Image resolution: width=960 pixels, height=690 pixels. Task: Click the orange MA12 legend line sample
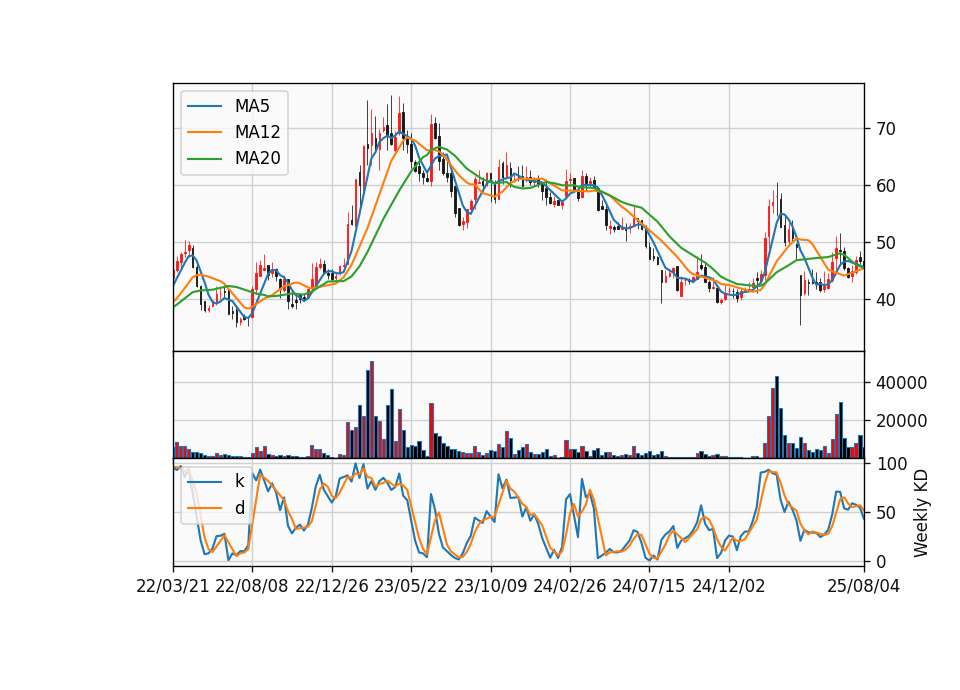point(204,132)
